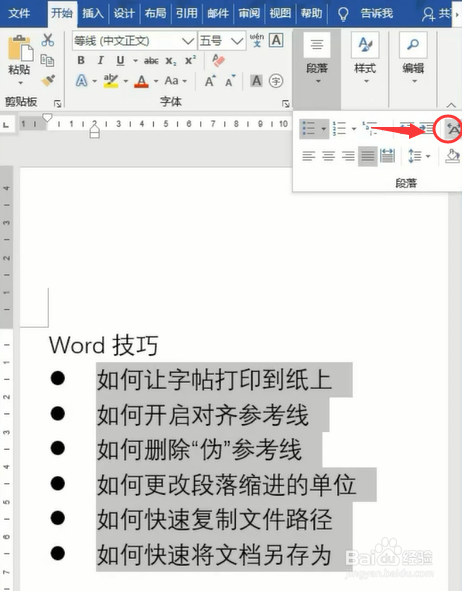Click the line spacing icon
The image size is (462, 591).
click(415, 156)
